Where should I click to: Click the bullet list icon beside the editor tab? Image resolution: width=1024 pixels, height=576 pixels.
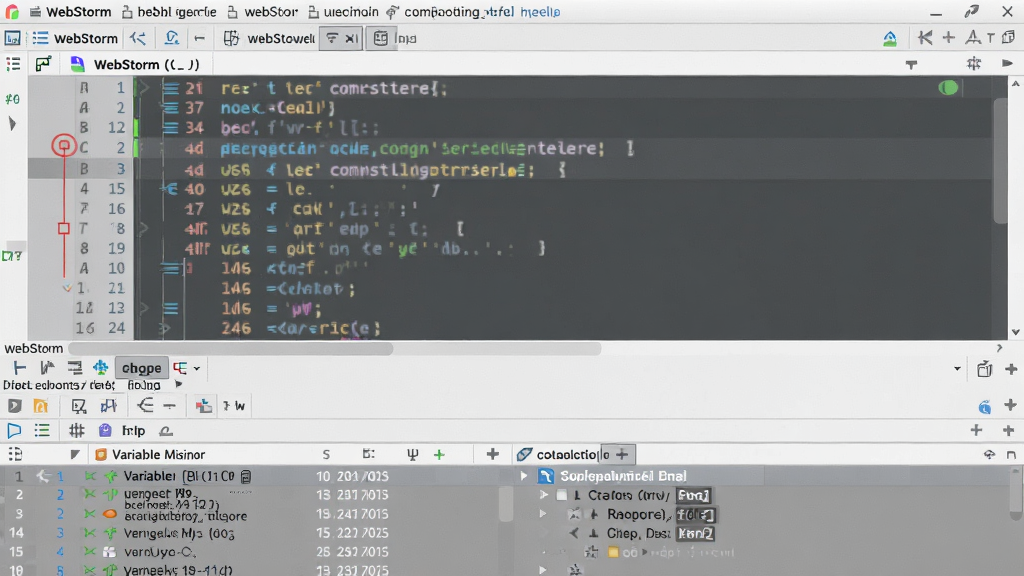click(13, 64)
